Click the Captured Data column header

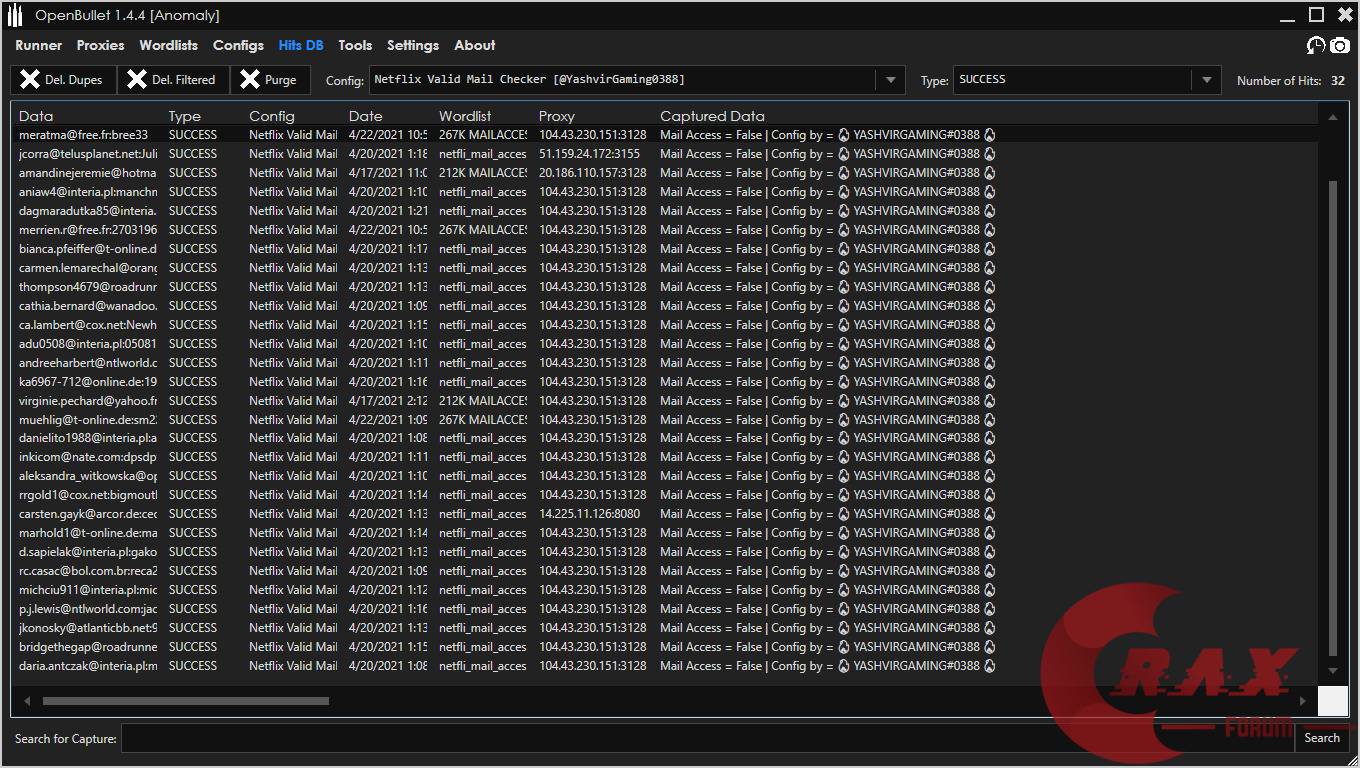click(712, 116)
